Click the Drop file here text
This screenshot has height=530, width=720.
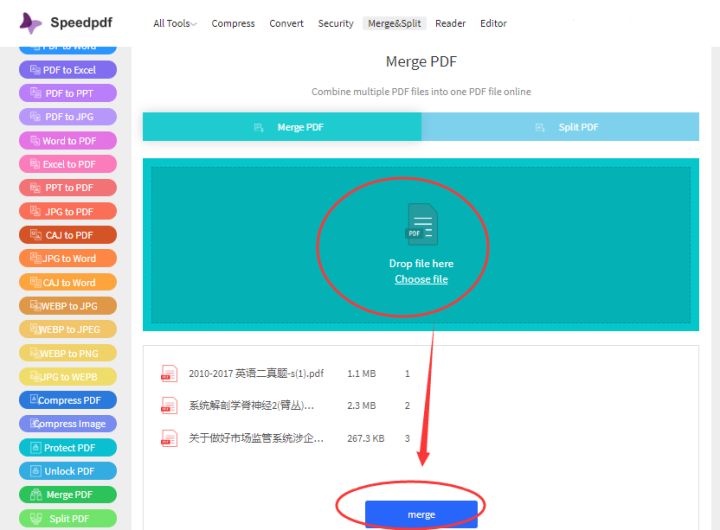click(x=421, y=264)
